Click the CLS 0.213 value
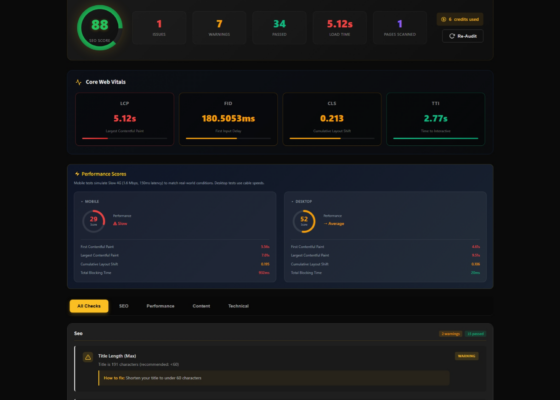Screen dimensions: 560x400 coord(332,118)
